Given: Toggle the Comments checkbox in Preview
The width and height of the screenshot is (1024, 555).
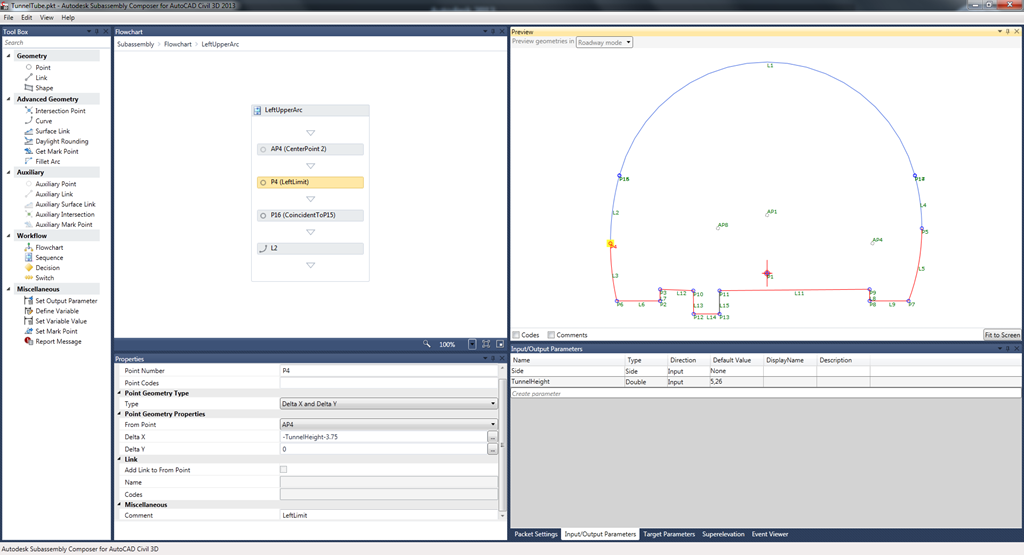Looking at the screenshot, I should [x=551, y=335].
